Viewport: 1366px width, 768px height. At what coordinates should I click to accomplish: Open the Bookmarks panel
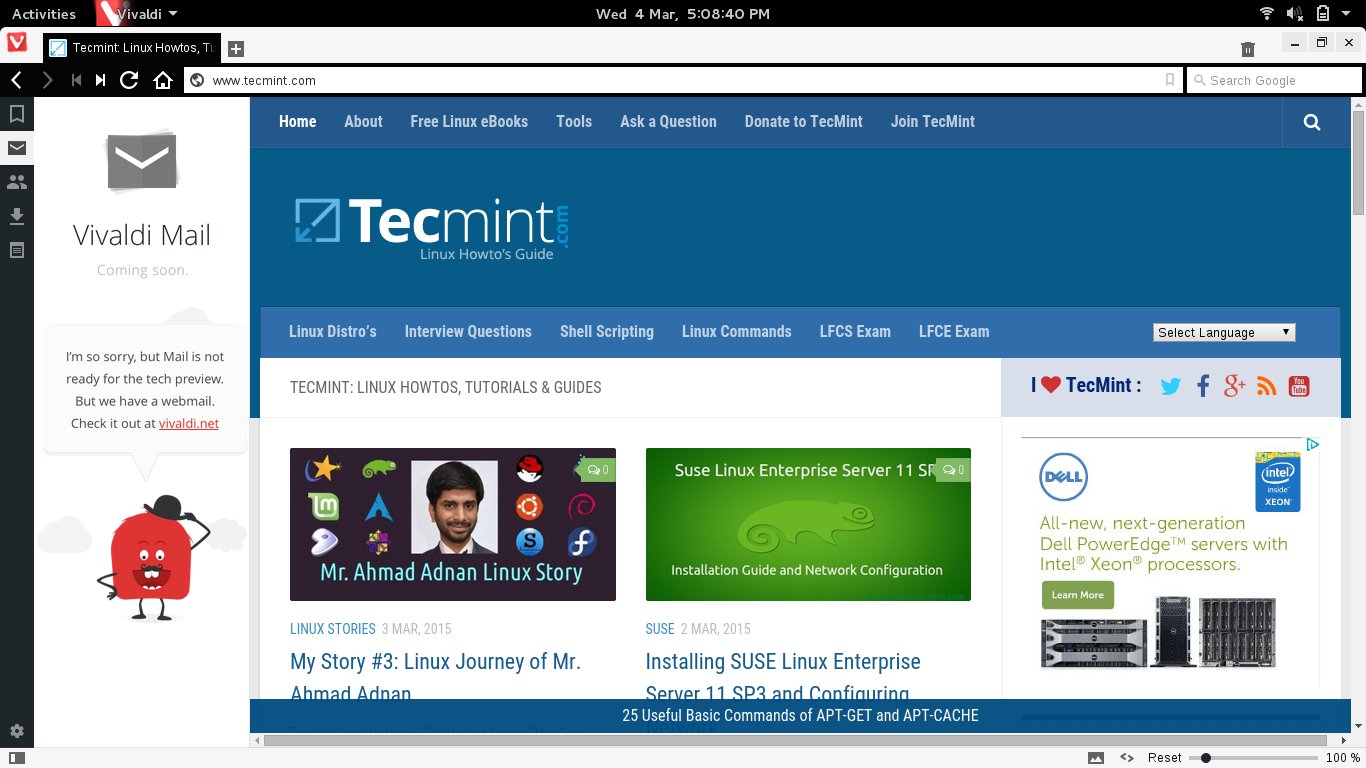(16, 114)
